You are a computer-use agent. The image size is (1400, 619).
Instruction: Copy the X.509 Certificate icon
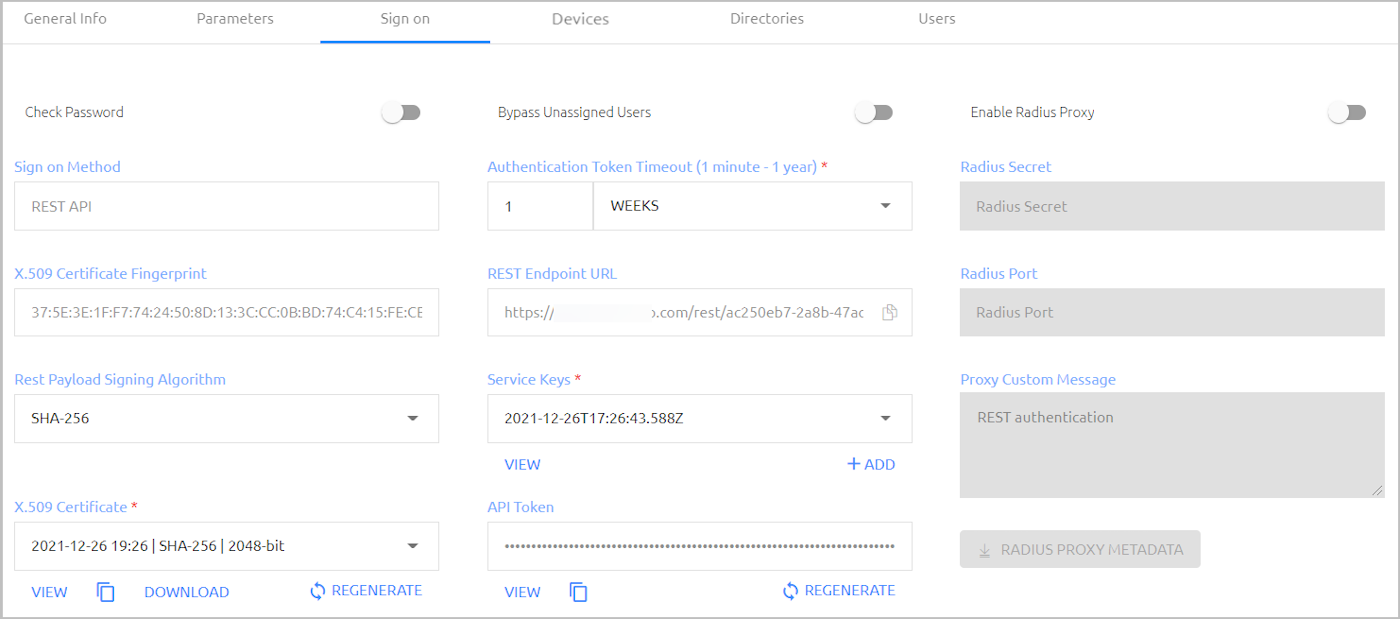pyautogui.click(x=106, y=592)
